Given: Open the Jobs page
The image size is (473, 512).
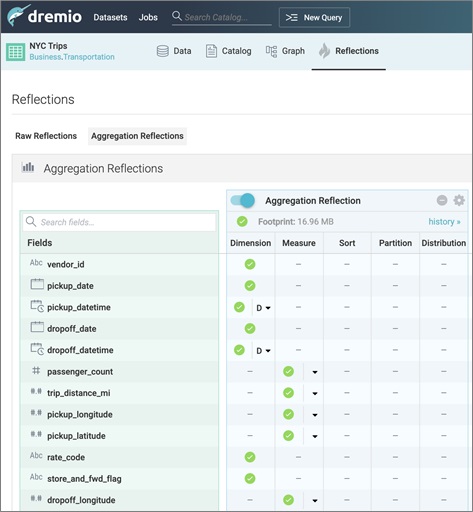Looking at the screenshot, I should tap(148, 17).
